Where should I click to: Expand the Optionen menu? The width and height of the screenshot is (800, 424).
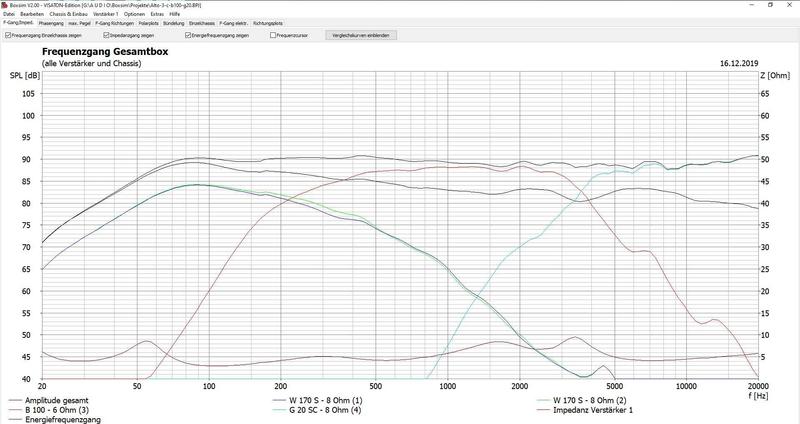pyautogui.click(x=134, y=14)
